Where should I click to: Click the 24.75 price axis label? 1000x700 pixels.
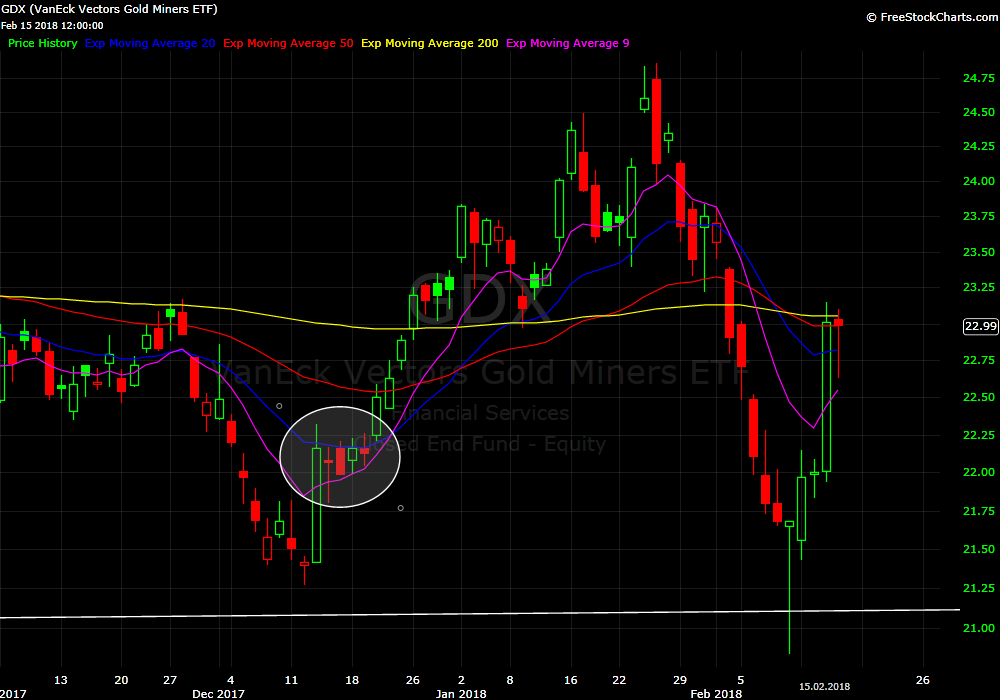pyautogui.click(x=978, y=78)
